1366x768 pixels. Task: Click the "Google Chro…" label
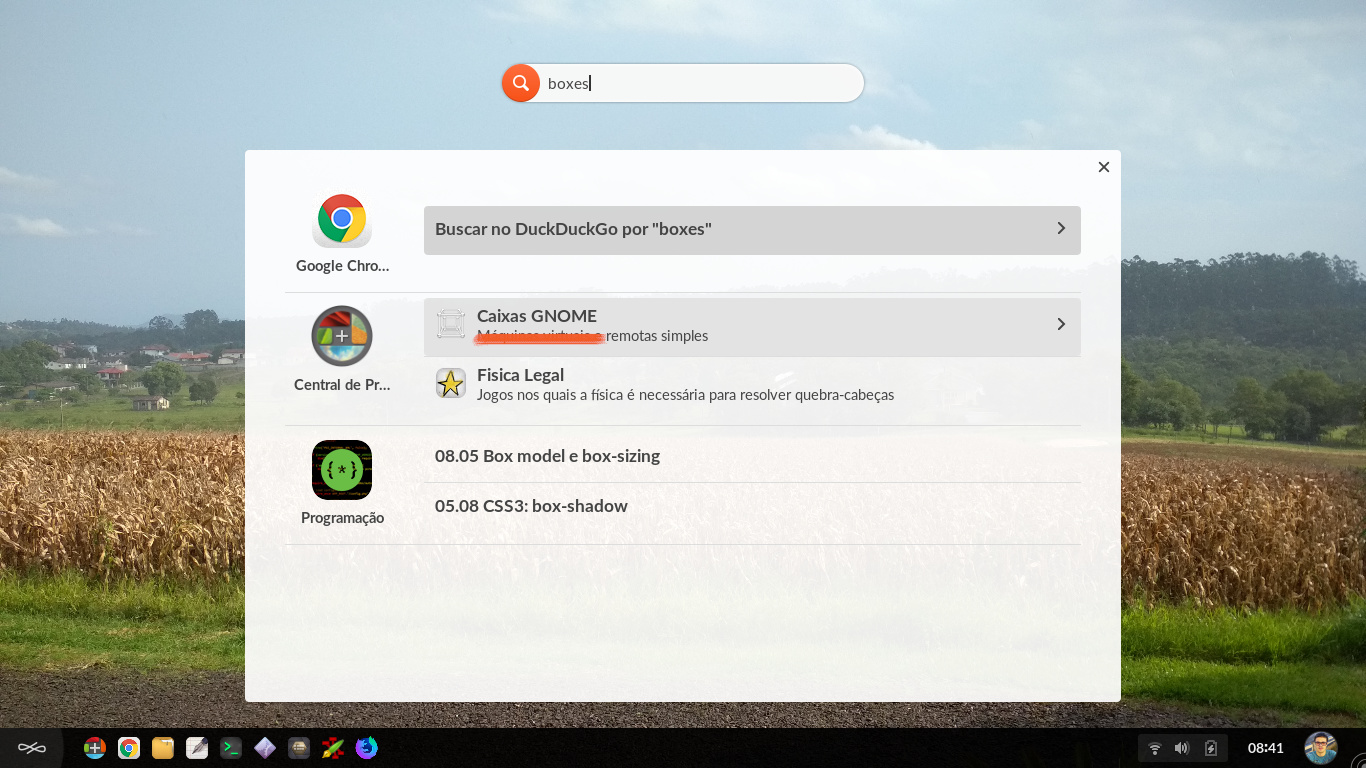click(x=342, y=266)
